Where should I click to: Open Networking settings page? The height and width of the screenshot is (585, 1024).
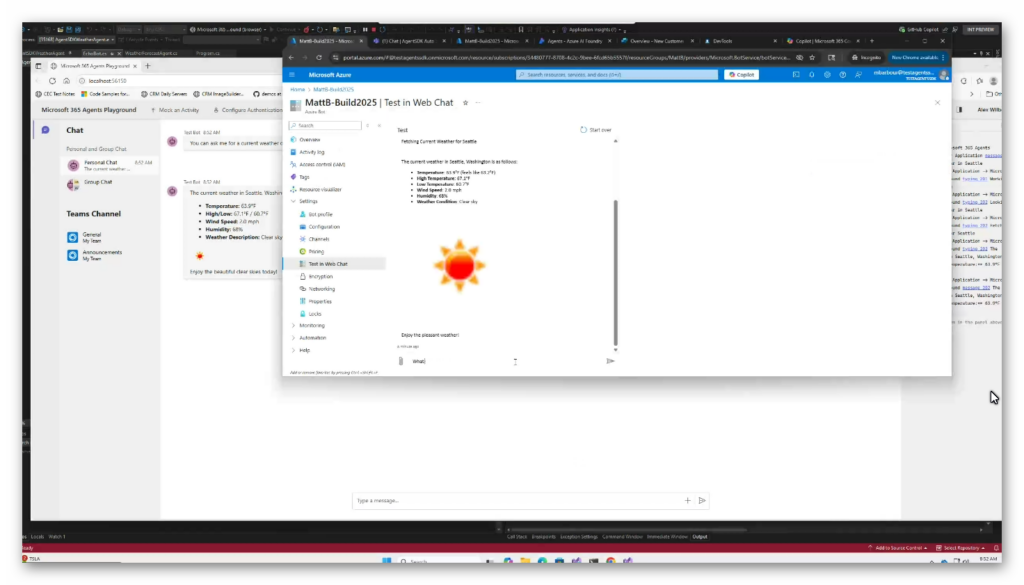coord(321,289)
